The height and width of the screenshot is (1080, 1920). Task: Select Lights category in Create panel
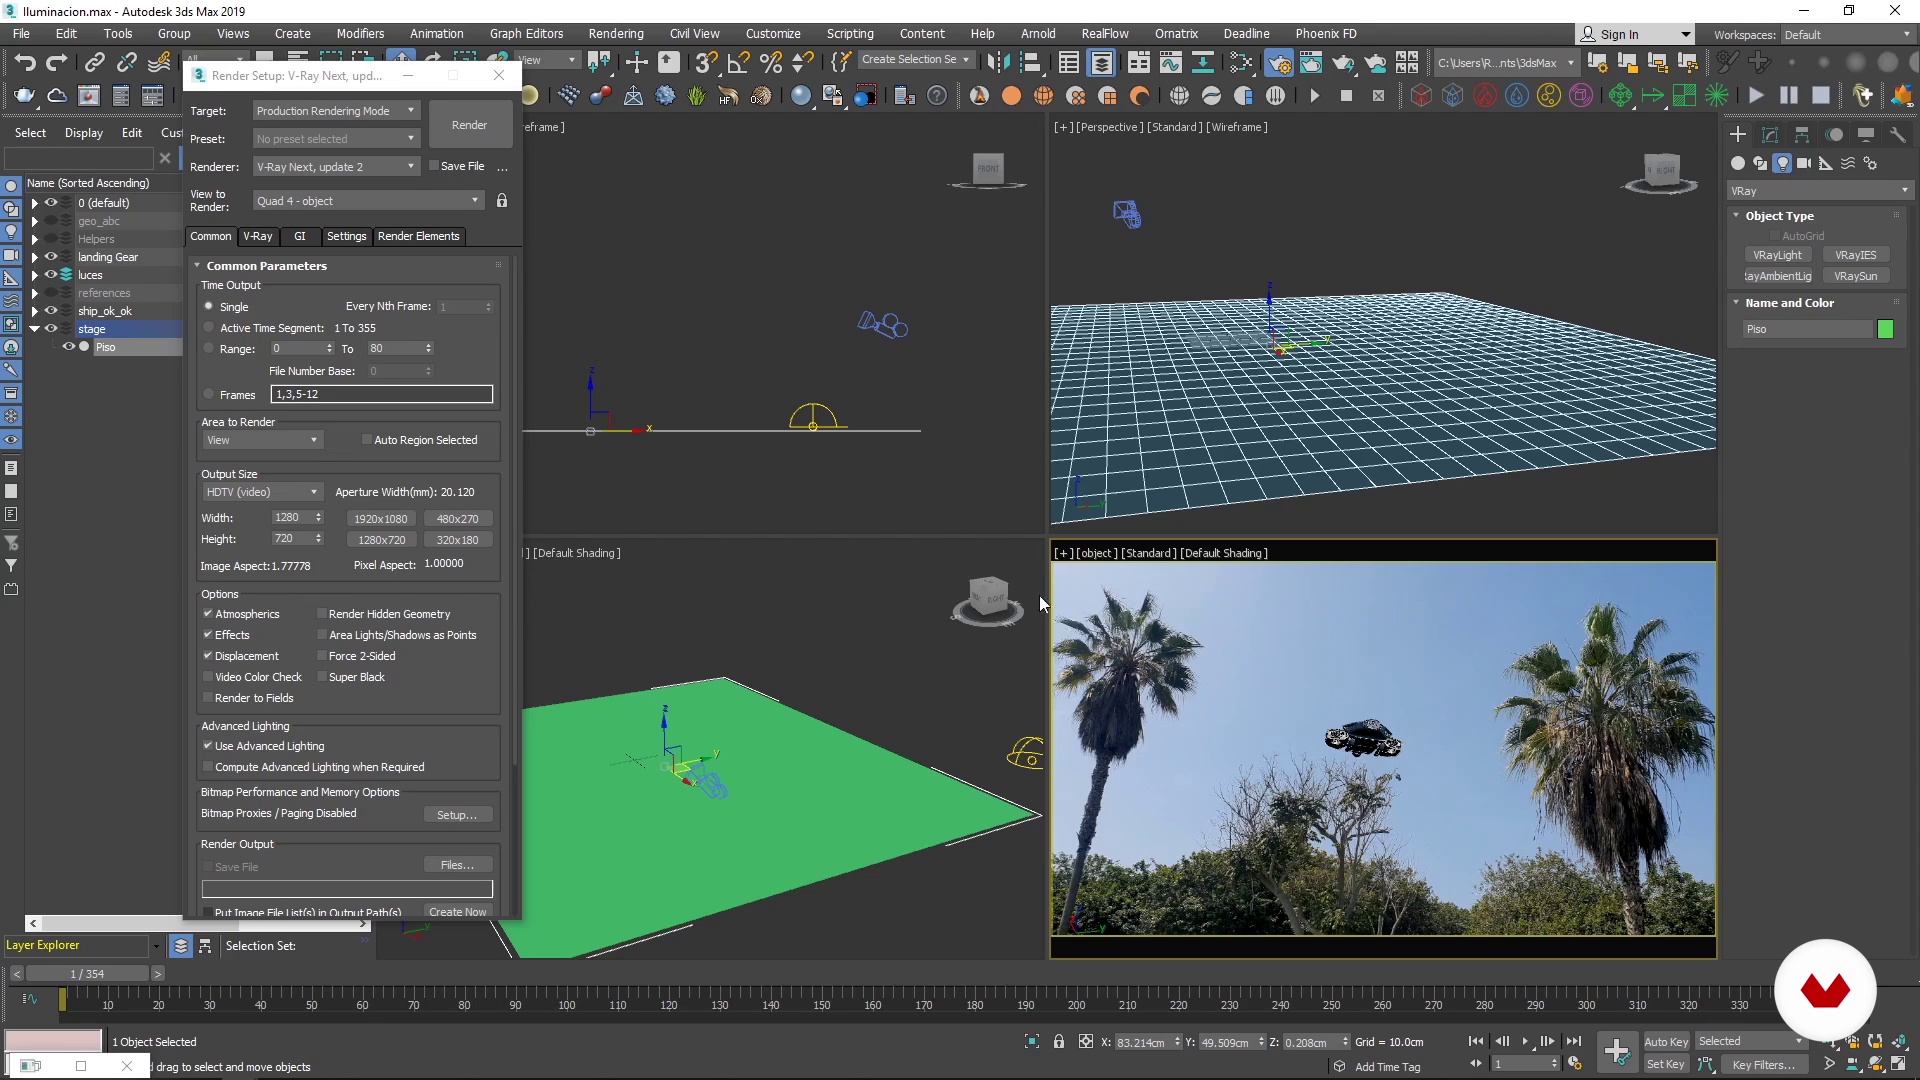point(1782,163)
